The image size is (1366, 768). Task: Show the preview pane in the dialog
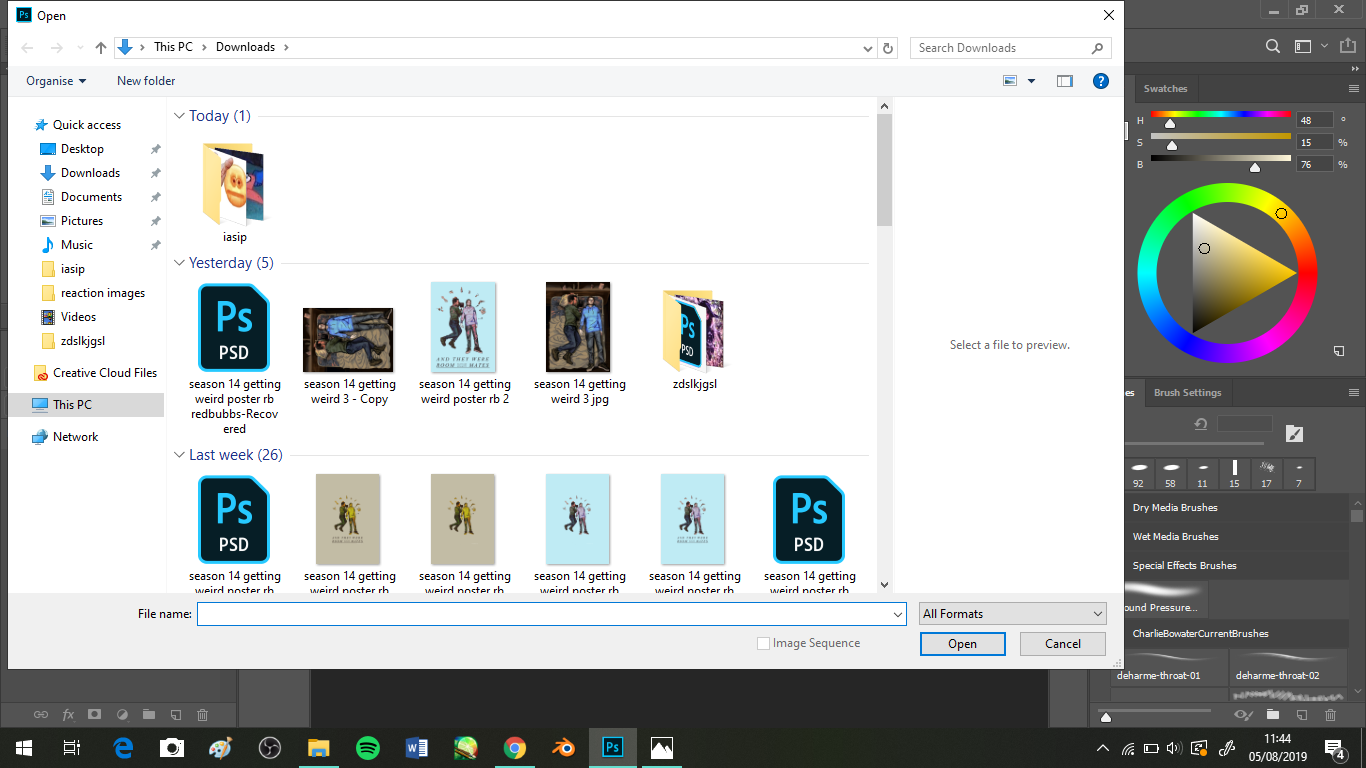click(x=1064, y=81)
